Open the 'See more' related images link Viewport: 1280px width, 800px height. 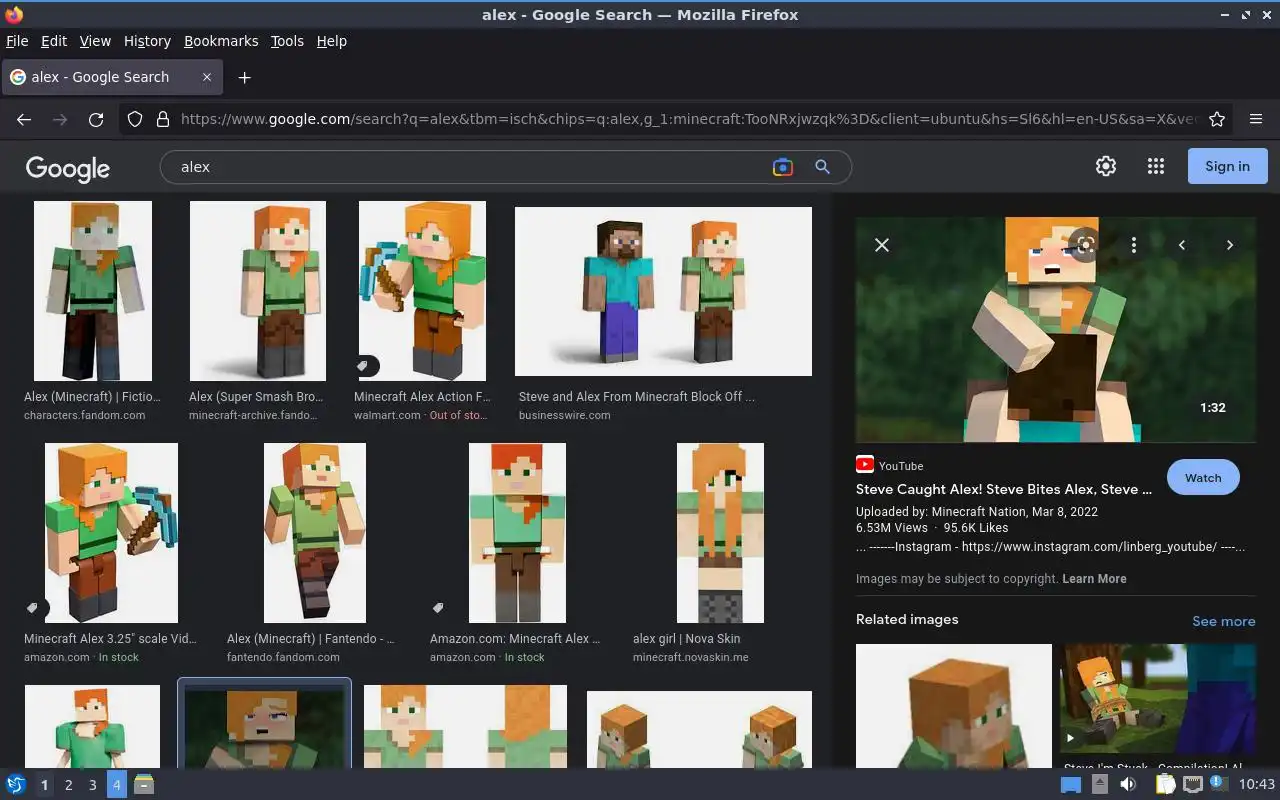click(1223, 621)
